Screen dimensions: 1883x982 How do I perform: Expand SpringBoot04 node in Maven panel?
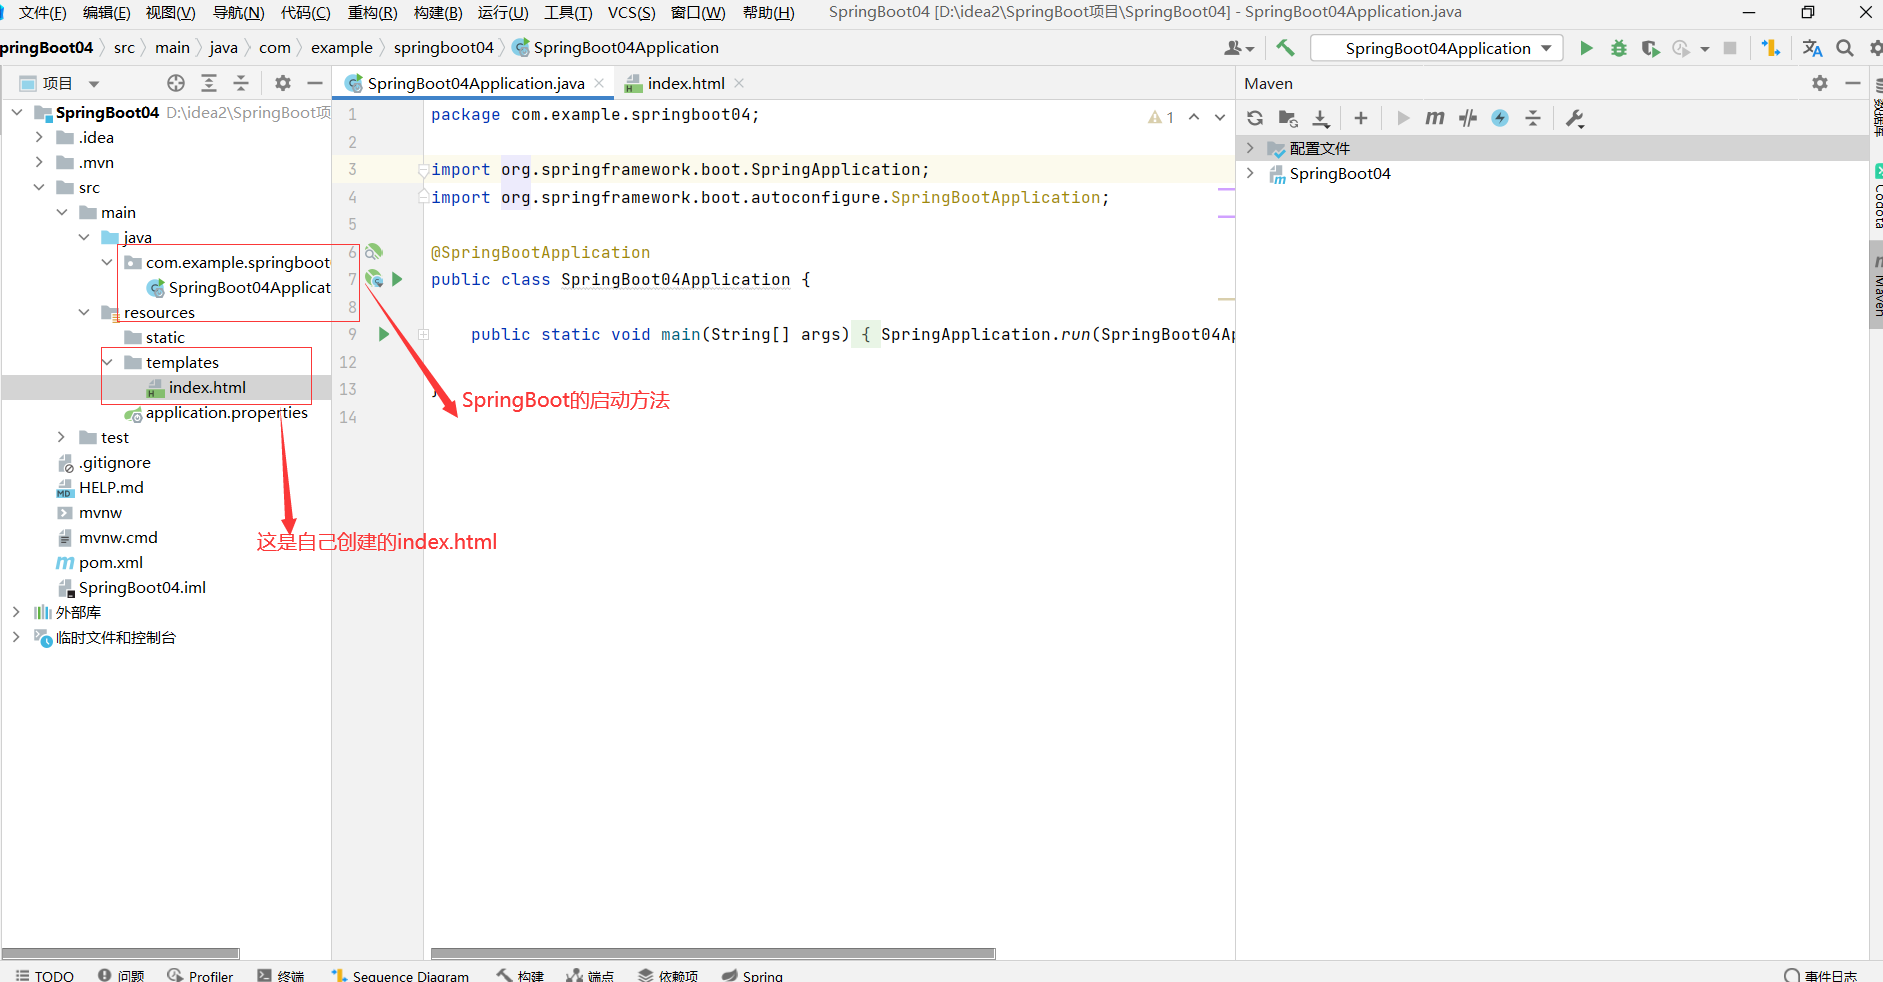tap(1250, 173)
